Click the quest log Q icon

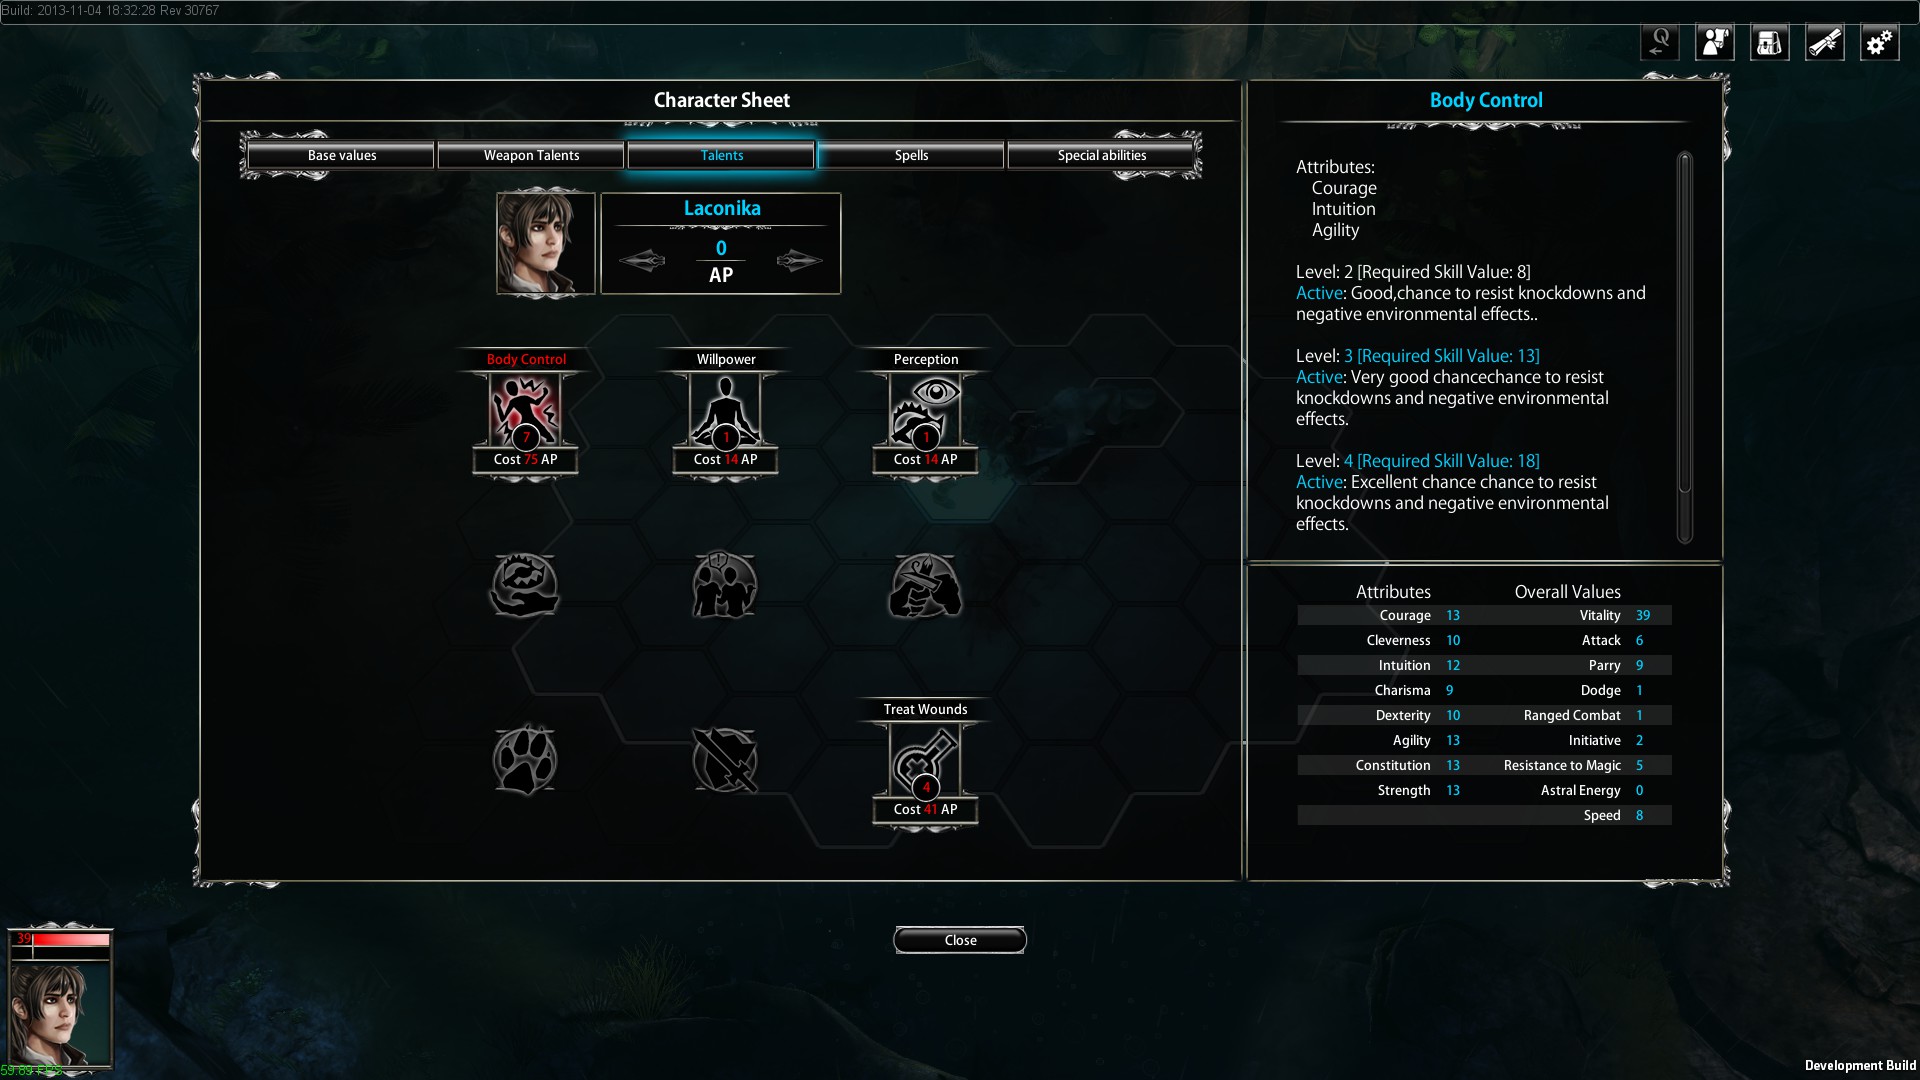1660,42
